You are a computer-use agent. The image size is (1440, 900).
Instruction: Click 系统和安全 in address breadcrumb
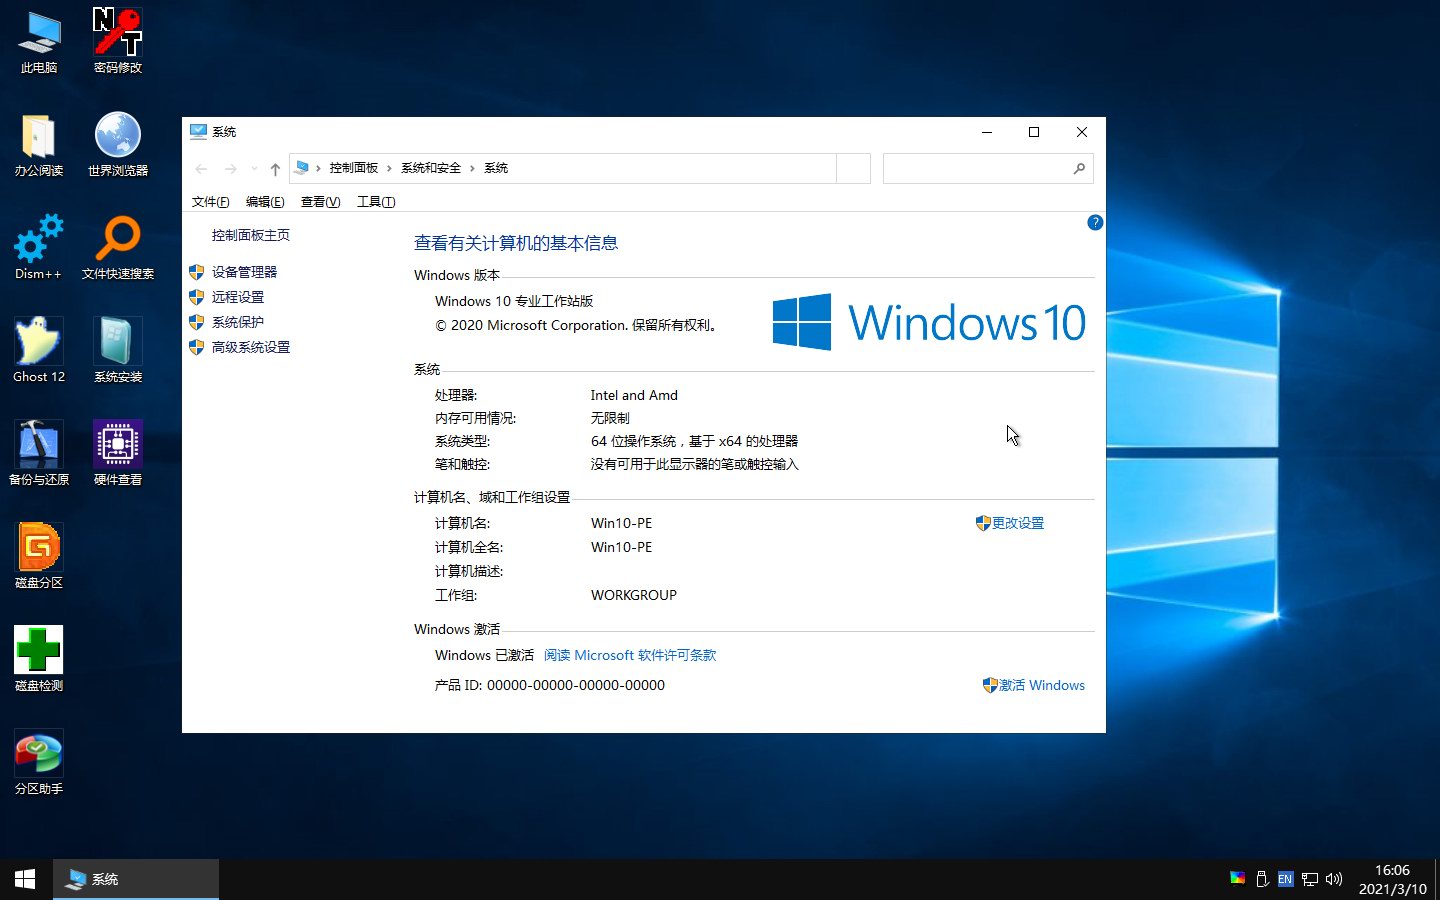[x=431, y=168]
